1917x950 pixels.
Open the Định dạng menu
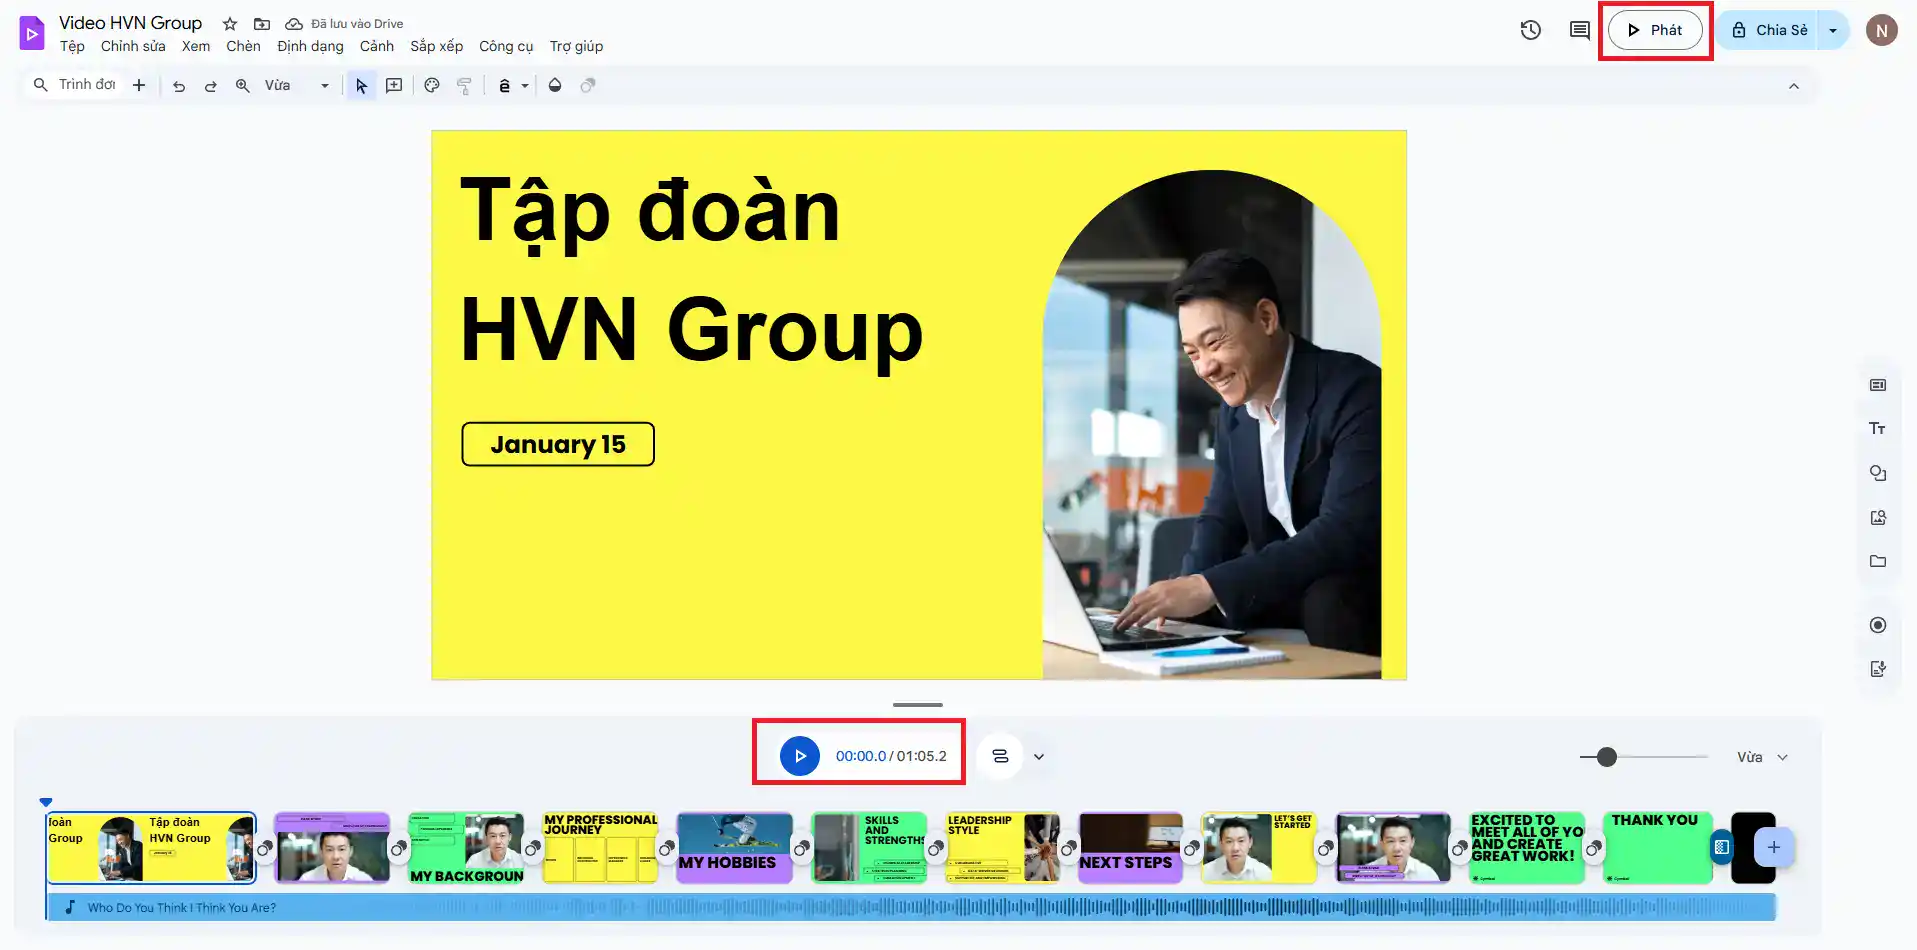[310, 46]
